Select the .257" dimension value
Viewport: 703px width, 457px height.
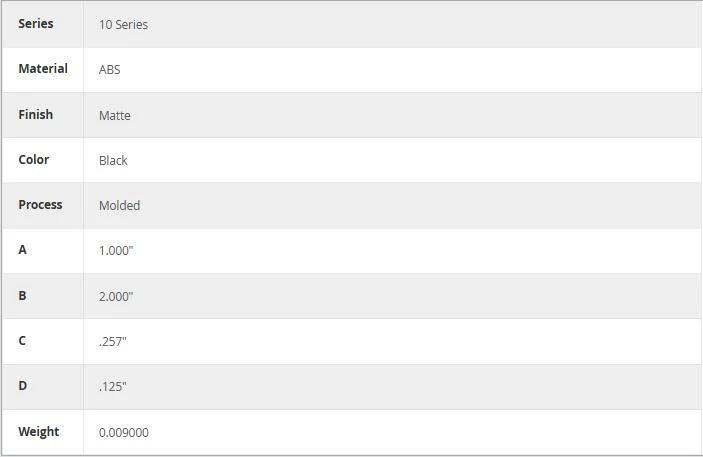pyautogui.click(x=113, y=342)
